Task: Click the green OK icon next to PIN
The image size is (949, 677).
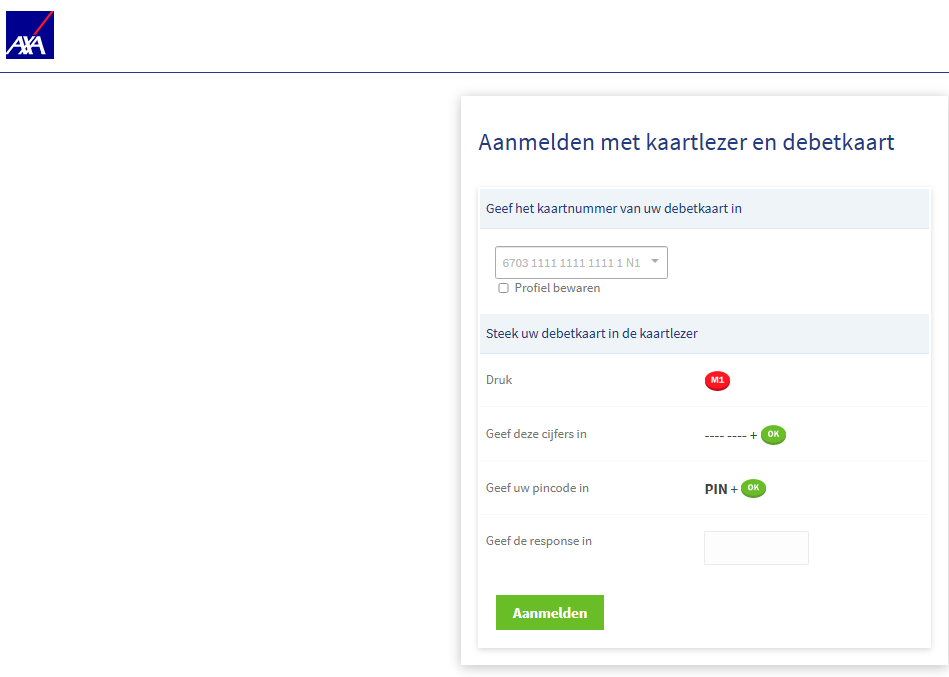Action: [x=753, y=489]
